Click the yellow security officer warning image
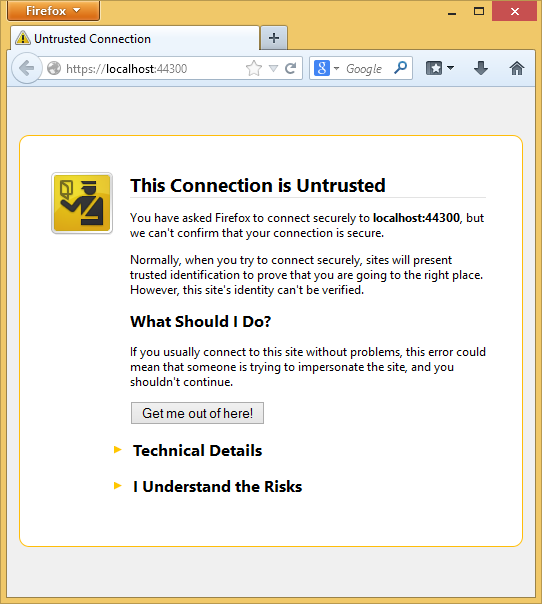This screenshot has width=542, height=604. [x=82, y=203]
